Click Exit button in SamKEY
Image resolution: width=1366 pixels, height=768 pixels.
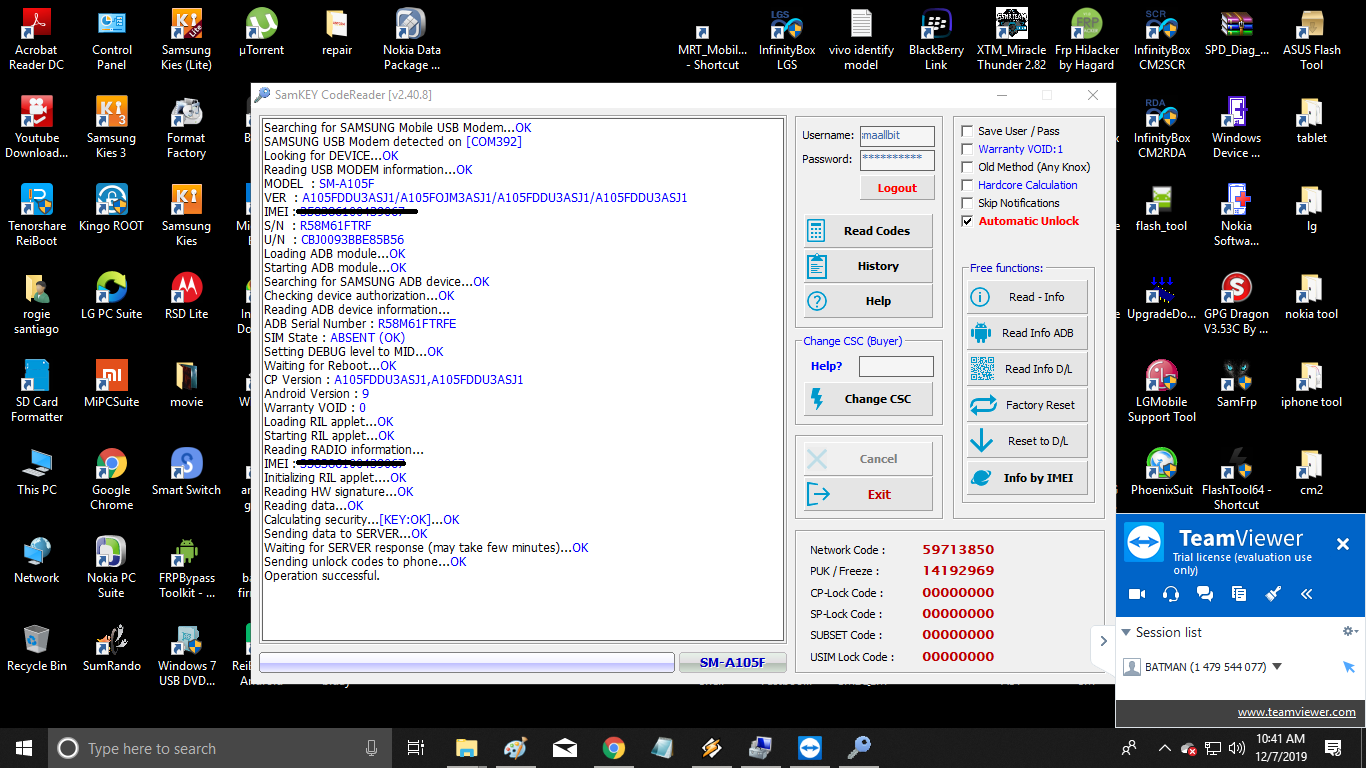pos(868,494)
